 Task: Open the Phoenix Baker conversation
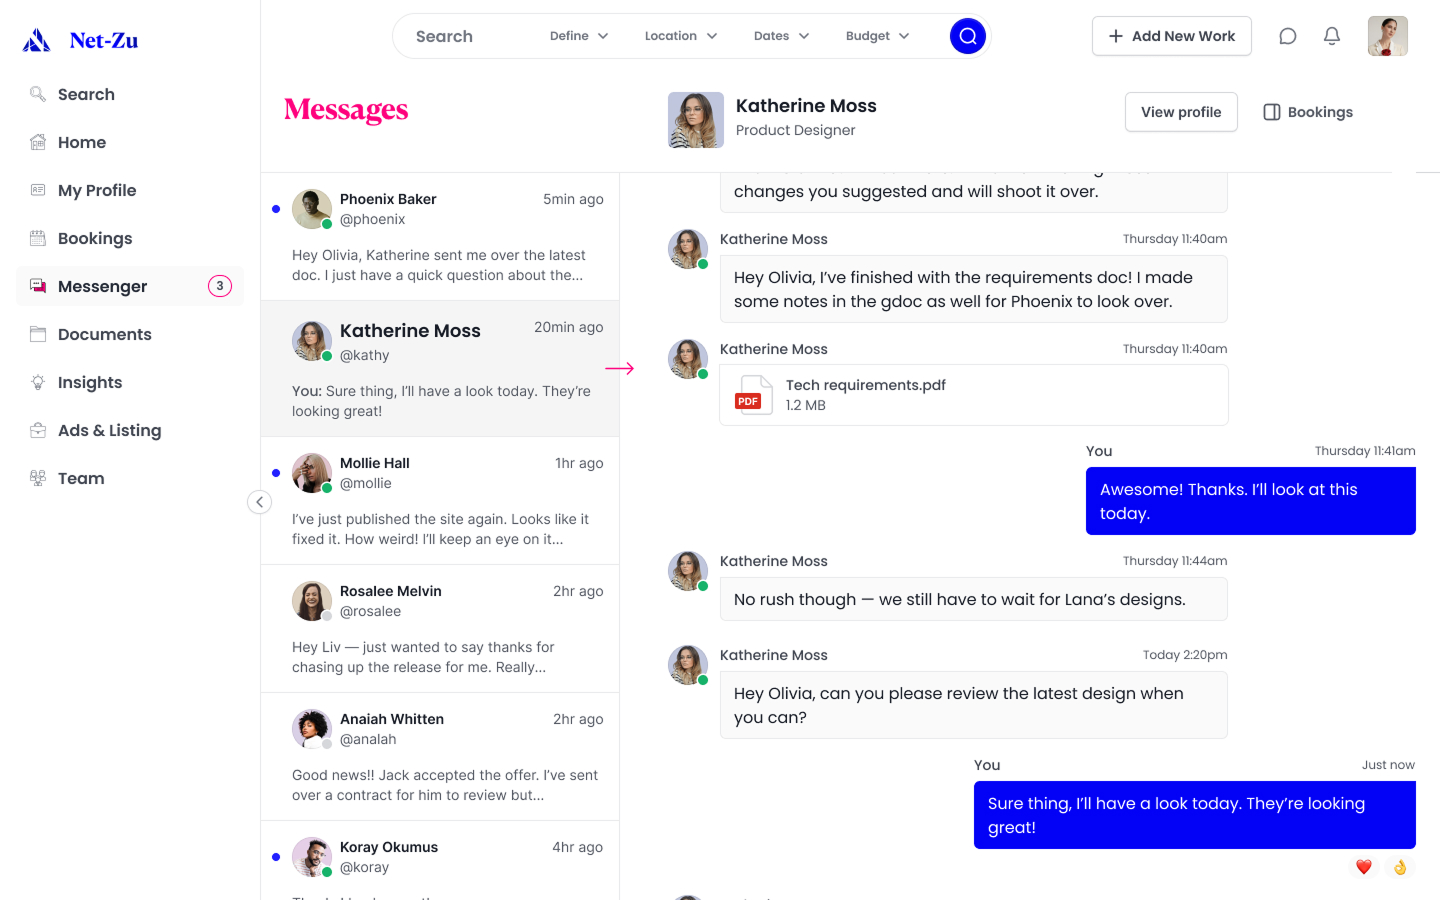[x=440, y=237]
